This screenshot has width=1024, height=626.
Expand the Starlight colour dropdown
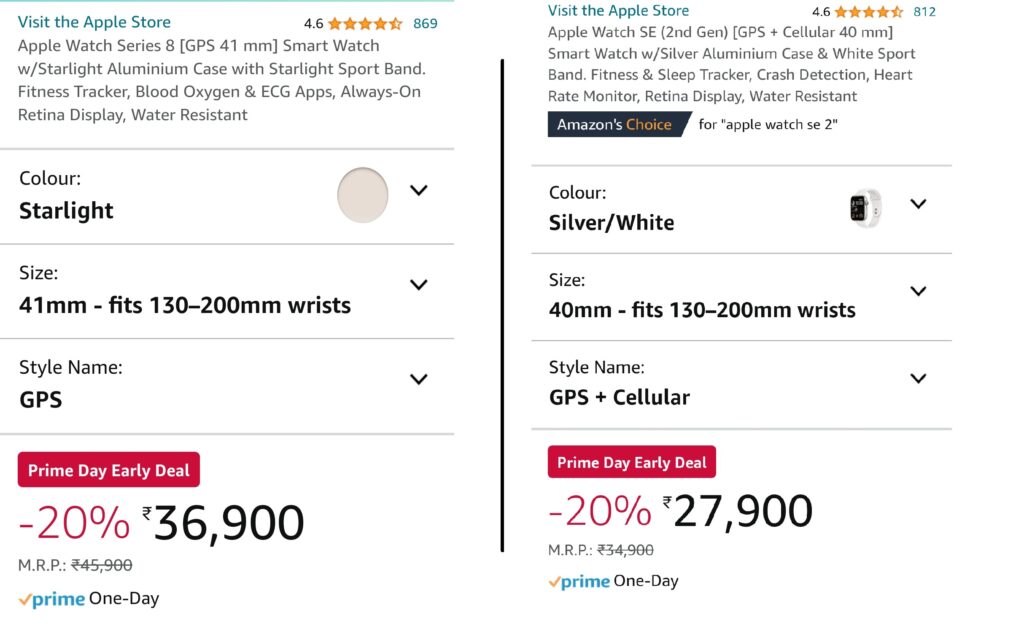coord(419,190)
